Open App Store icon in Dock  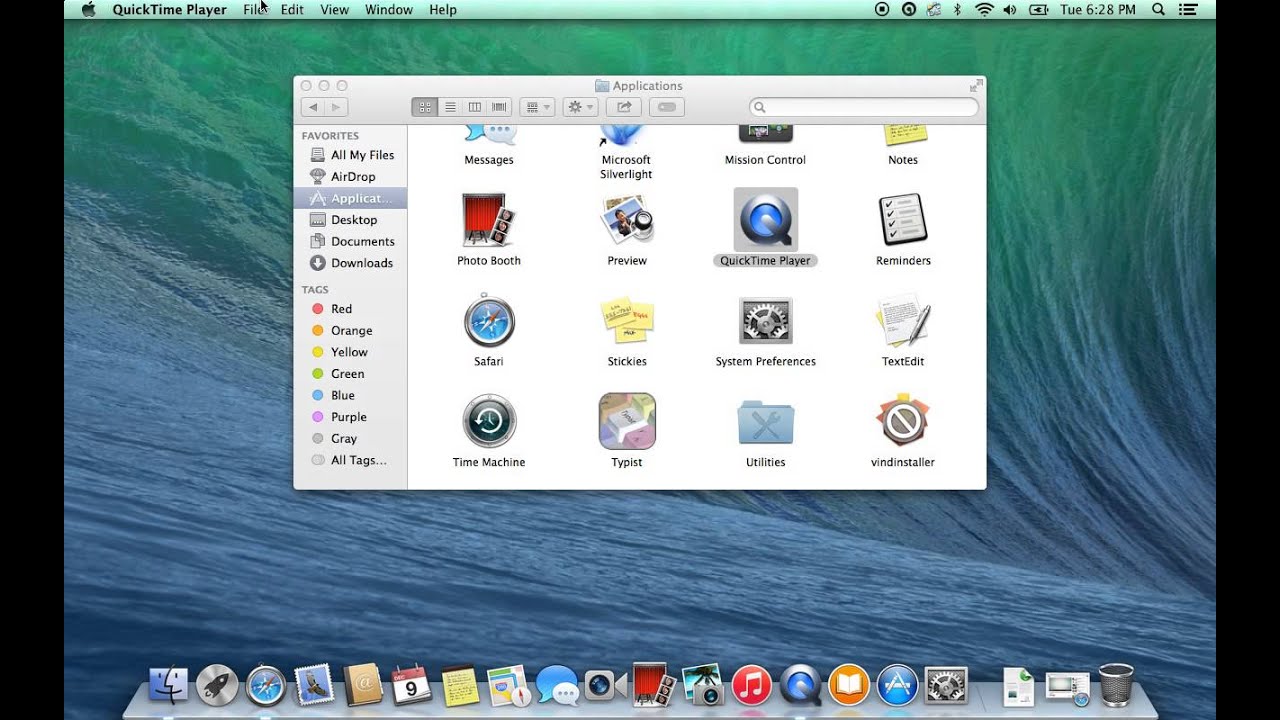pyautogui.click(x=897, y=686)
